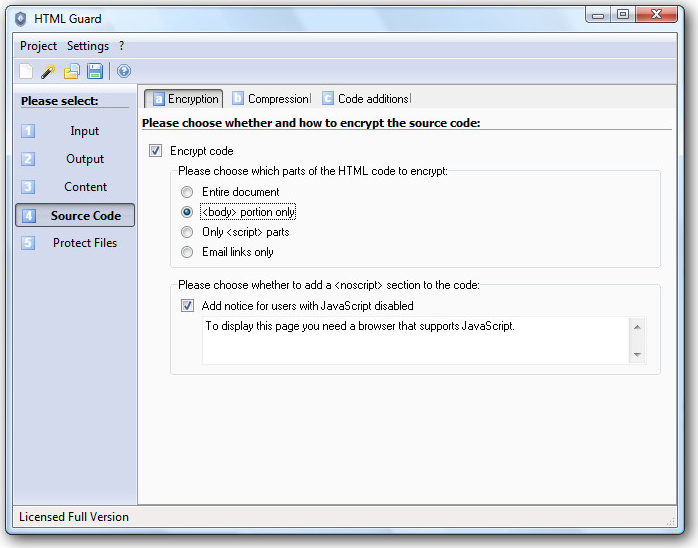Click the 'b' icon on Compression tab

(x=238, y=98)
